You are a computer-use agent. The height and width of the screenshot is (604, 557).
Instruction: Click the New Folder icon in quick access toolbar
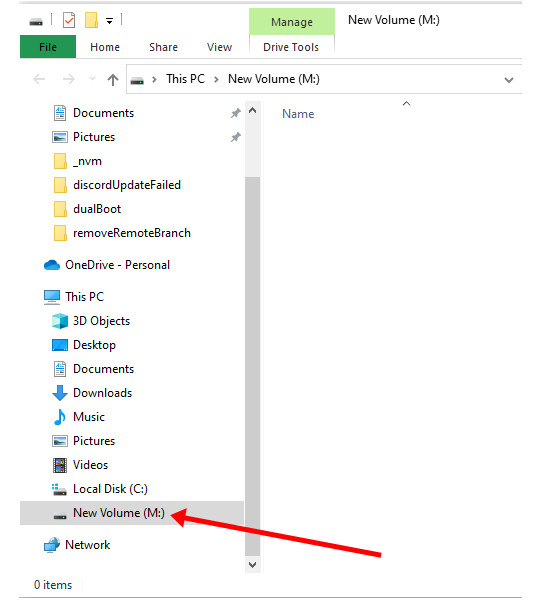coord(91,20)
